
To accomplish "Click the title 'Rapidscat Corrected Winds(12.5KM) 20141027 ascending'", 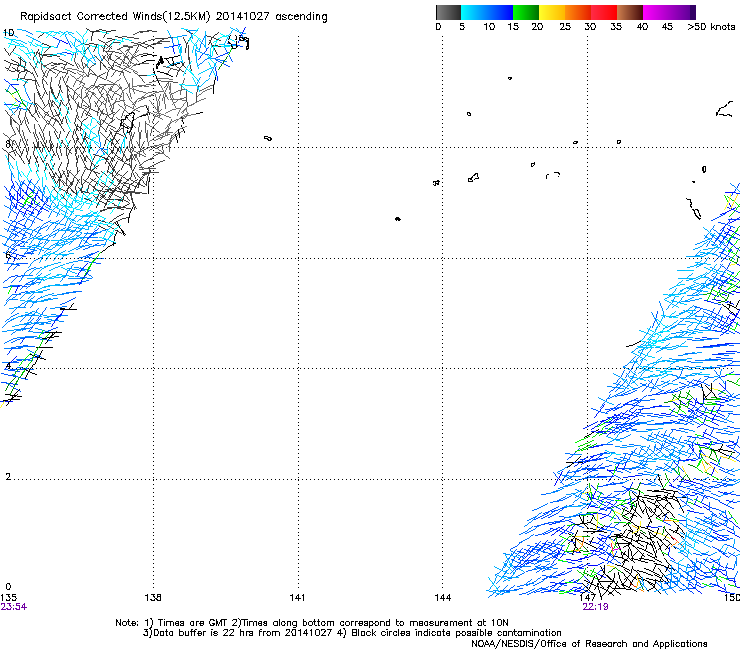I will (x=174, y=17).
